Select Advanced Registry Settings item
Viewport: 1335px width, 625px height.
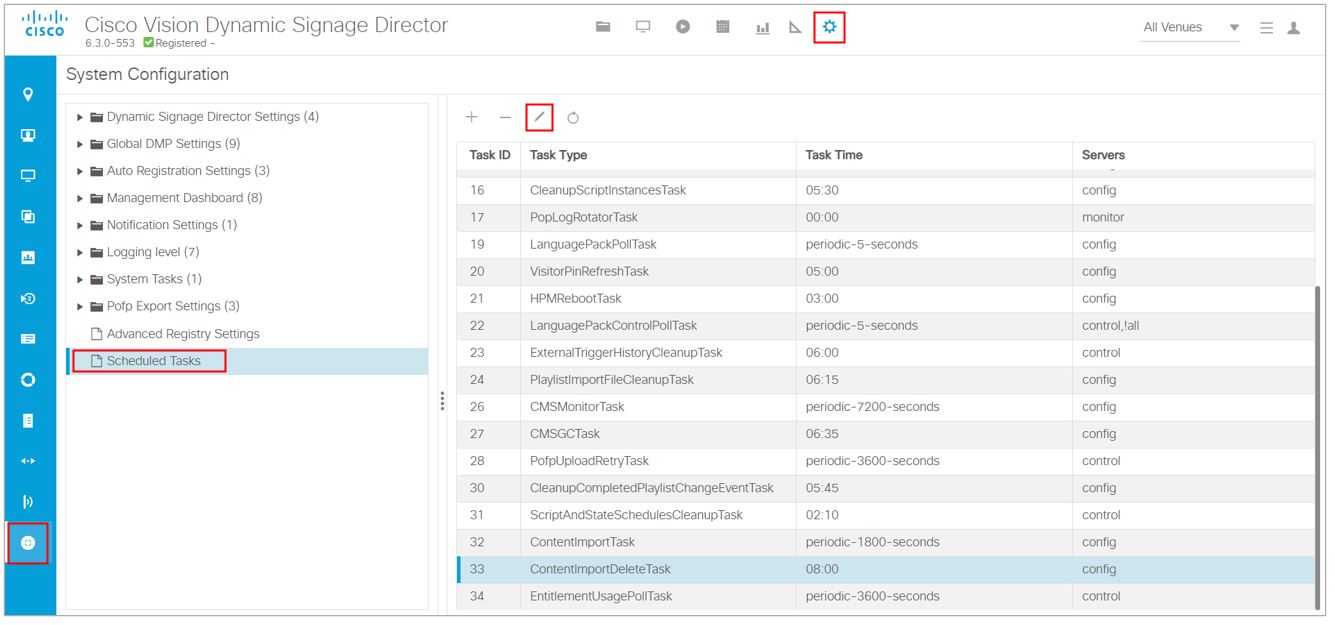click(183, 334)
